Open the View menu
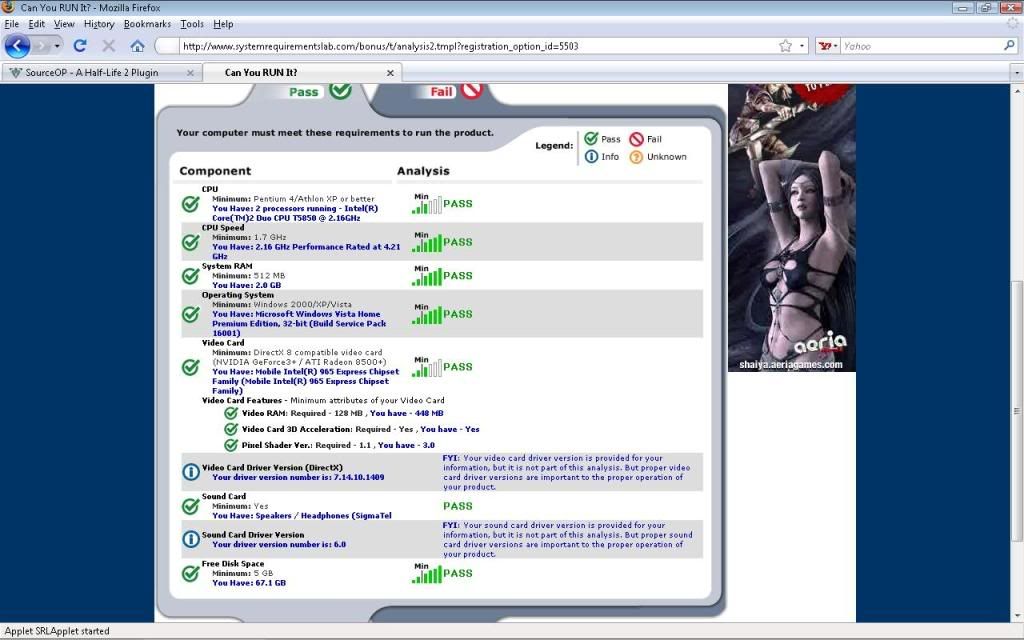The width and height of the screenshot is (1024, 640). [64, 24]
